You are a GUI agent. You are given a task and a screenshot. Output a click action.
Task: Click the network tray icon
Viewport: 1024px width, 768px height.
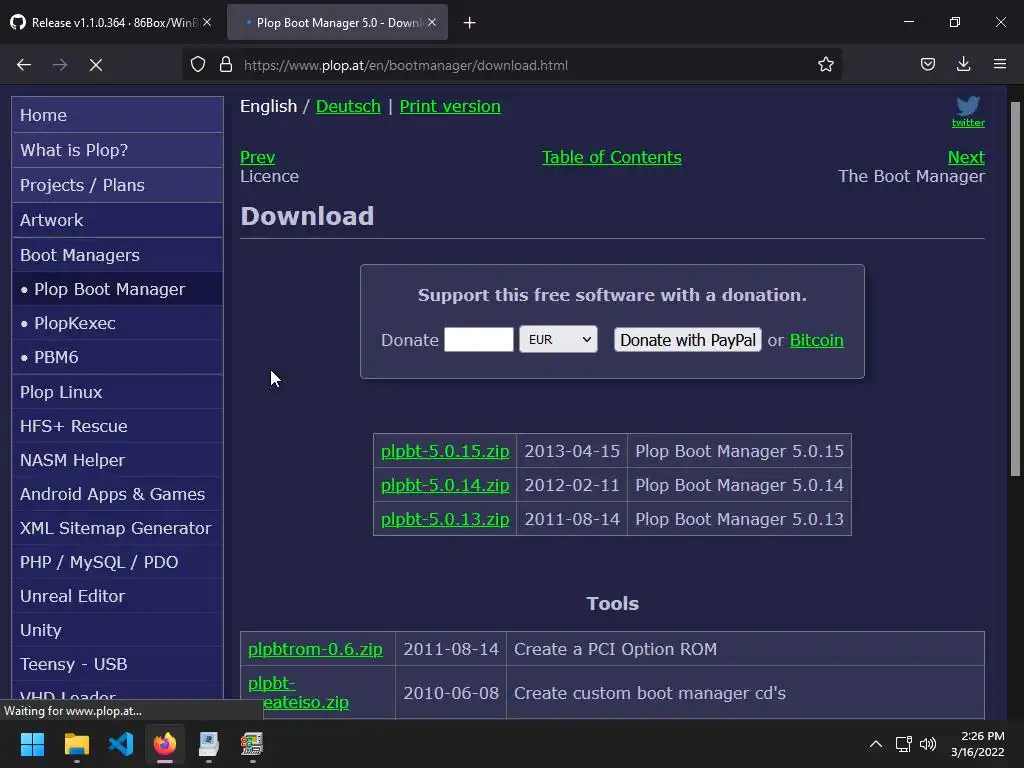click(x=904, y=744)
